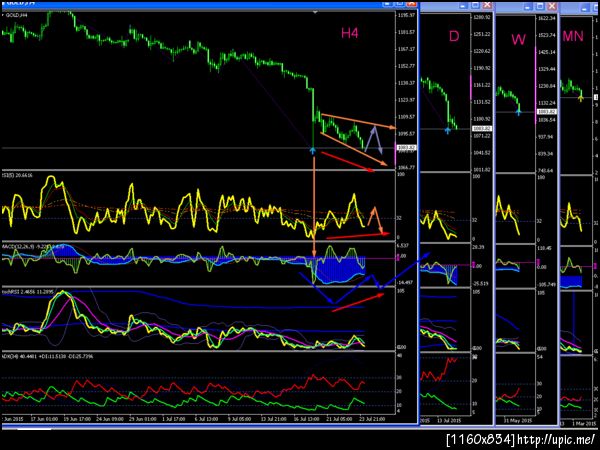This screenshot has width=600, height=450.
Task: Click the '9 Jul 05:00' time axis label
Action: (x=240, y=419)
